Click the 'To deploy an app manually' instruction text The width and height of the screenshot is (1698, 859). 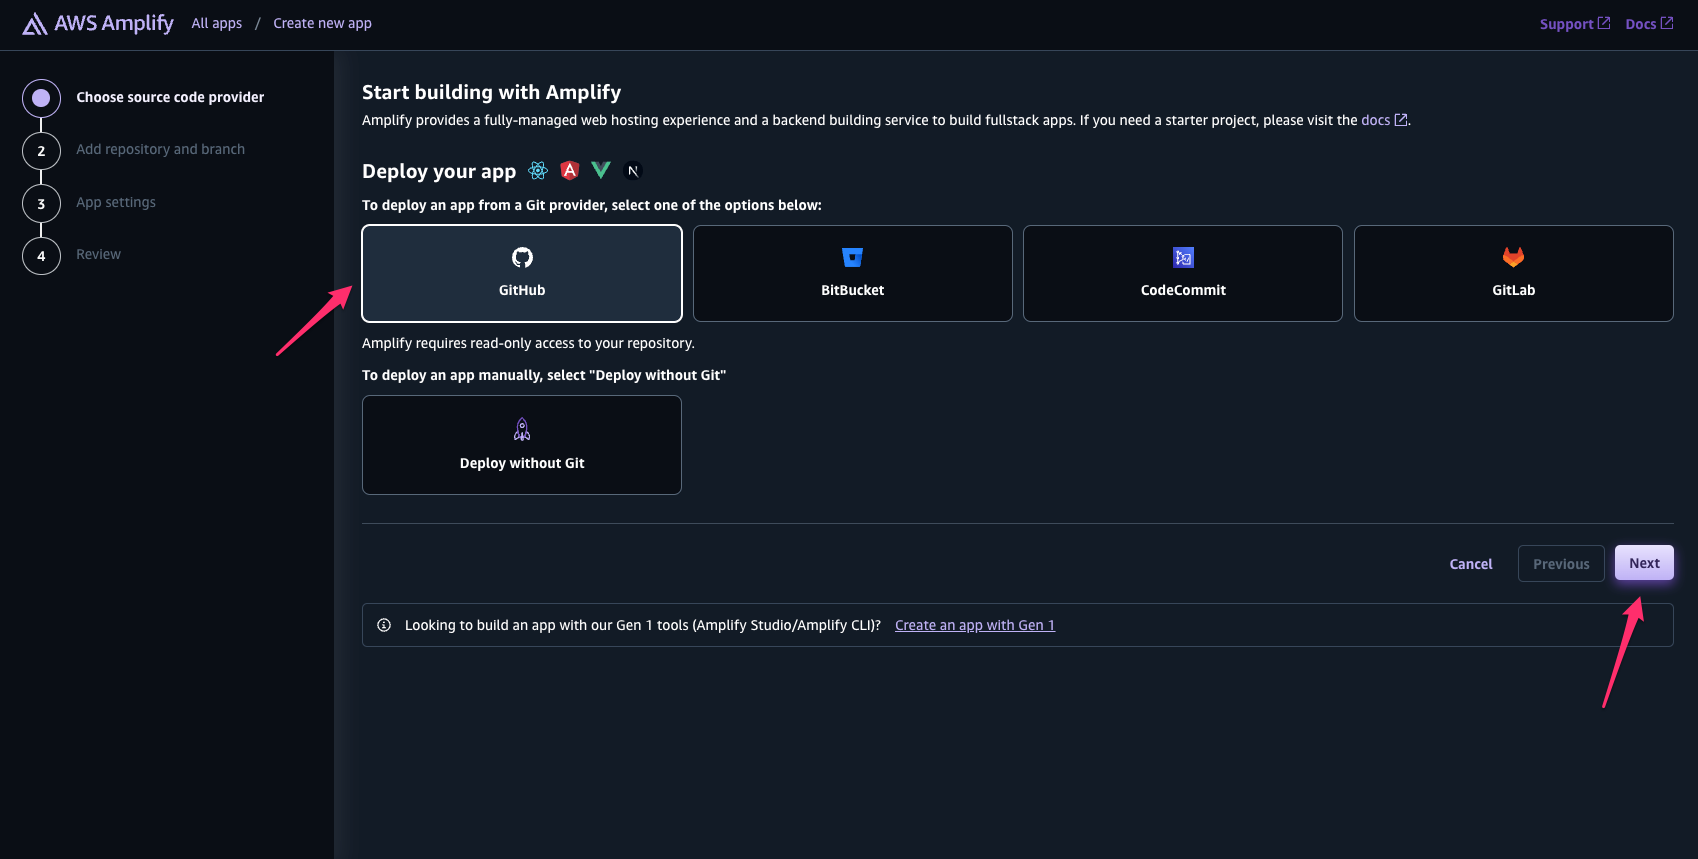(x=544, y=375)
